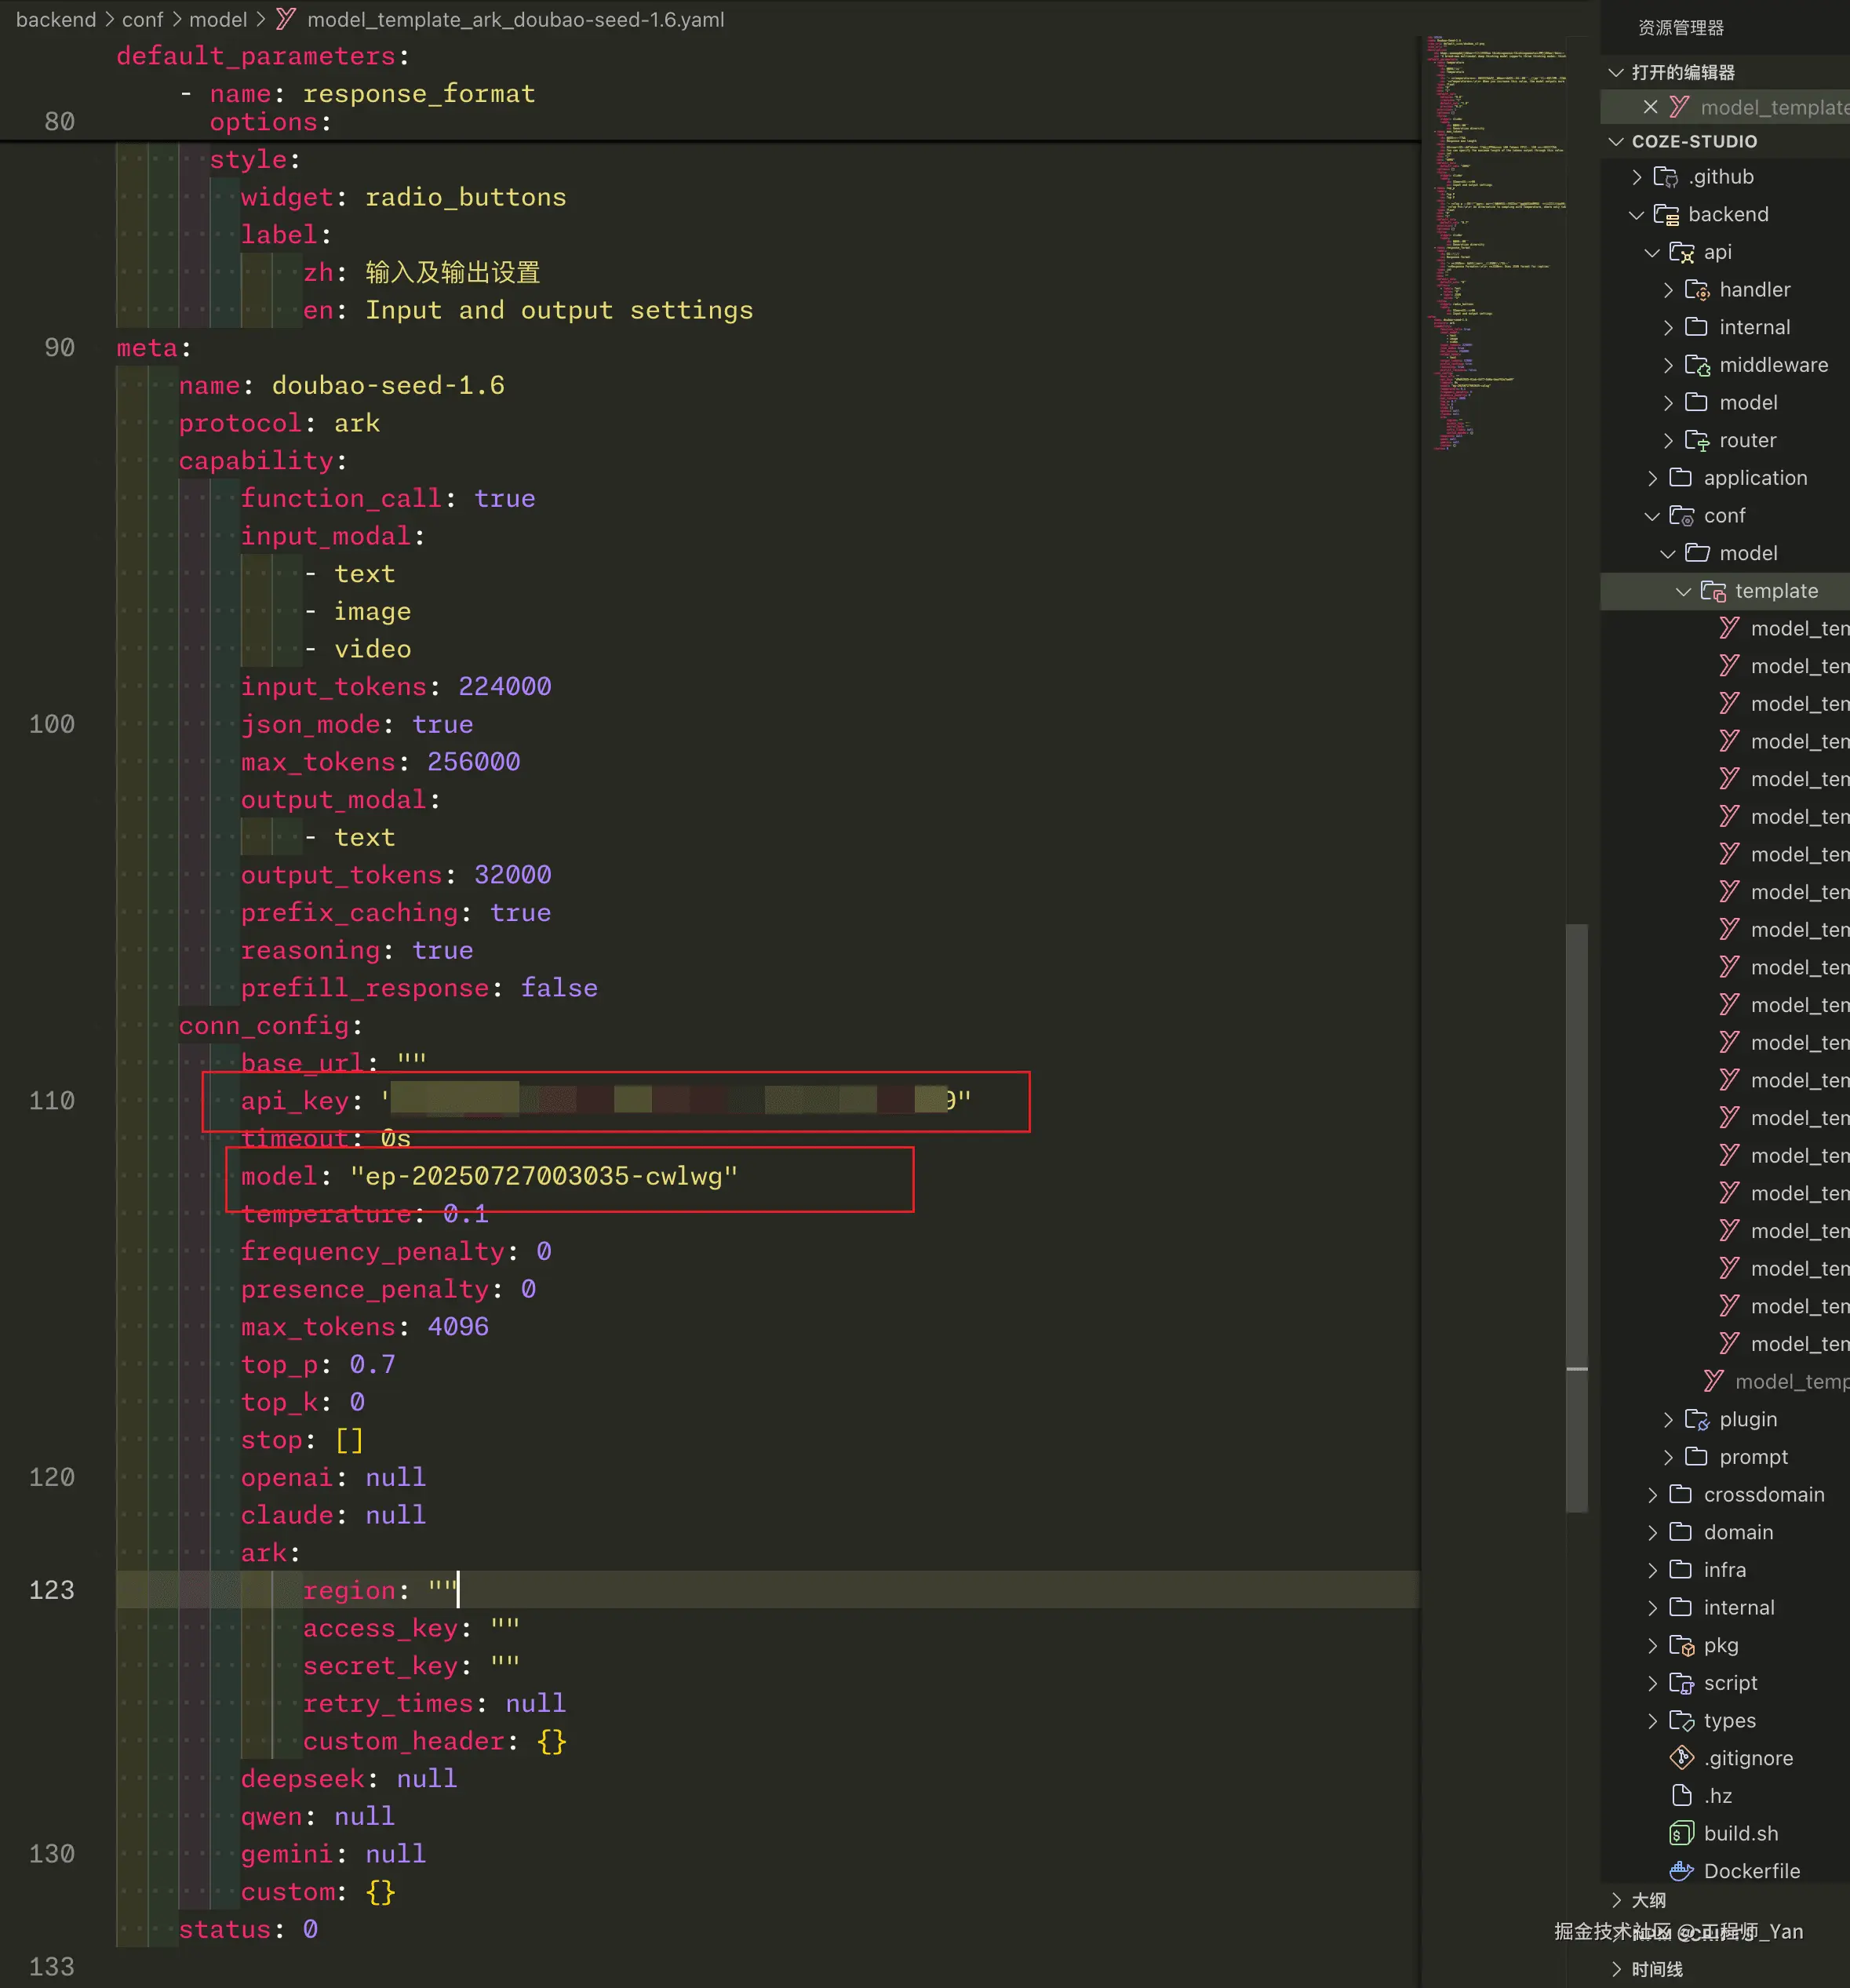Screen dimensions: 1850x1988
Task: Click the conf breadcrumb segment
Action: coord(142,19)
